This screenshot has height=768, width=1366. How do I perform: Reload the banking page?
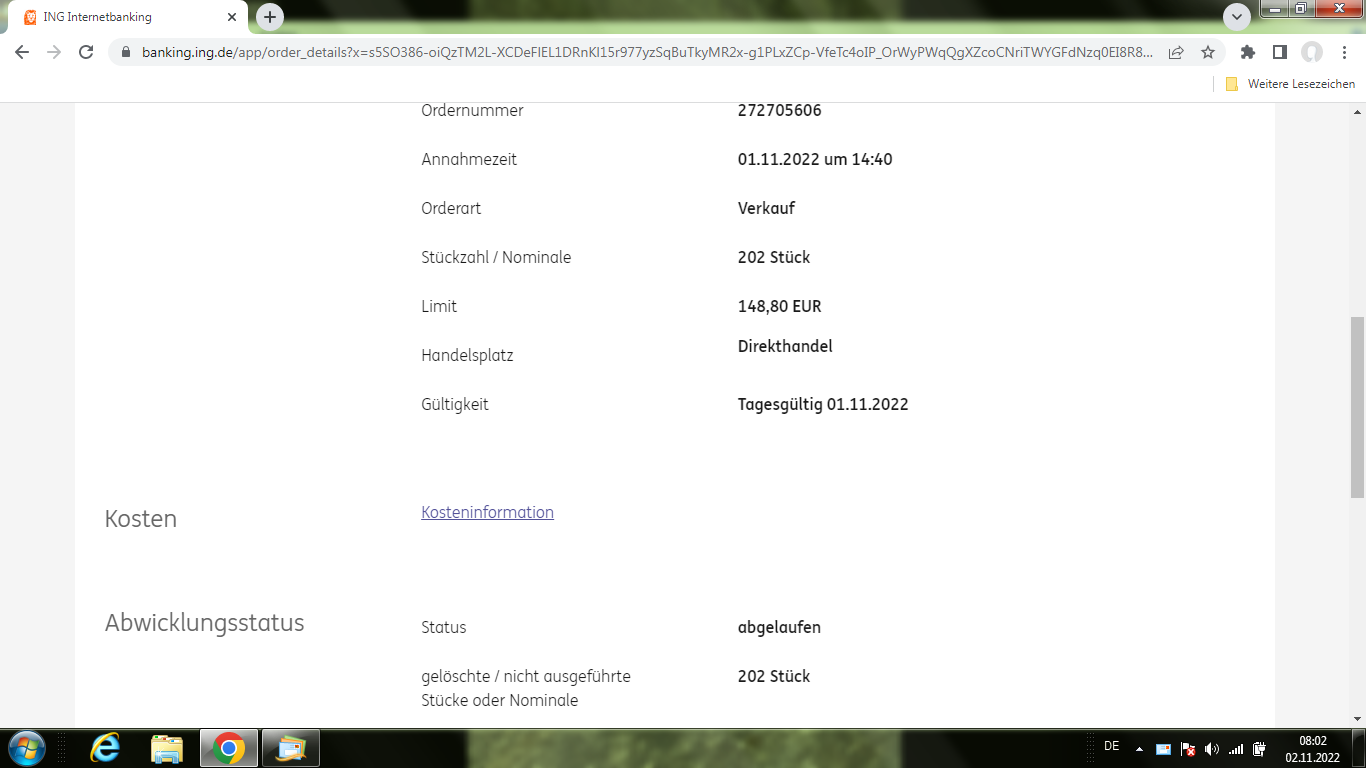85,52
